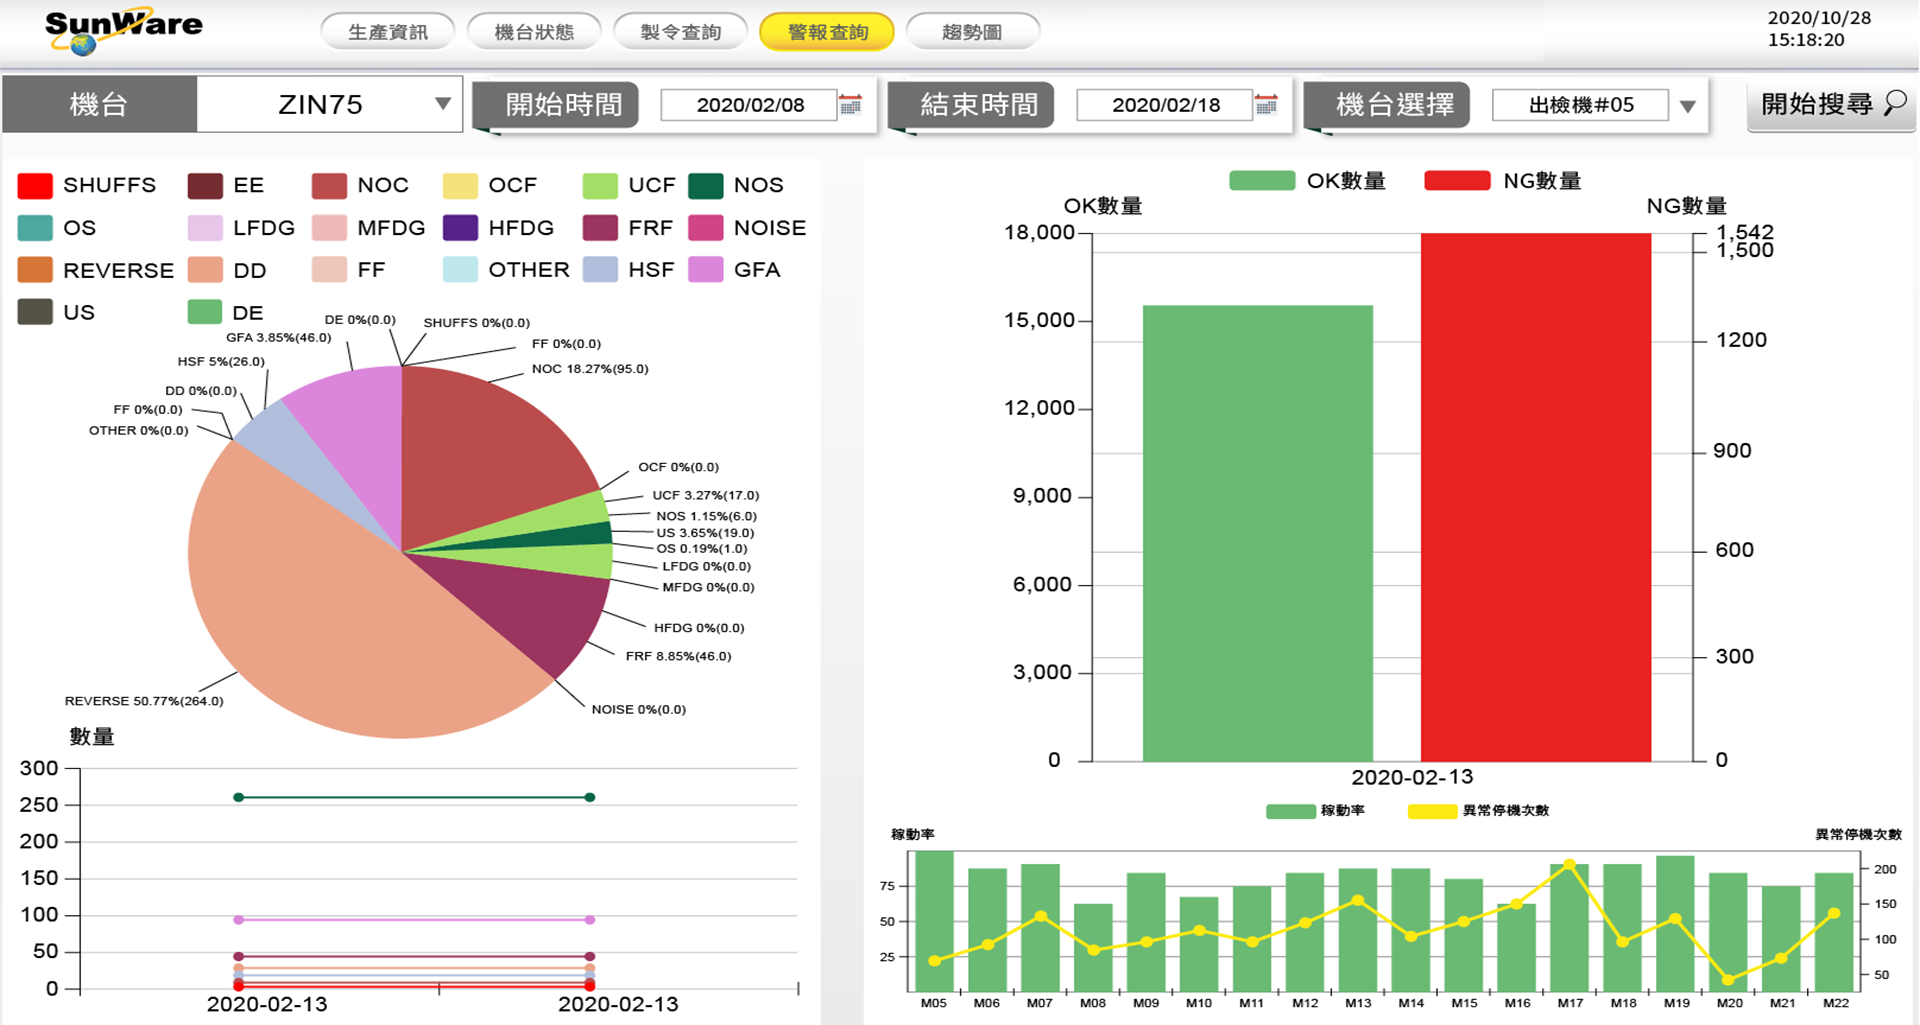1920x1025 pixels.
Task: Toggle the FRF legend swatch
Action: (x=600, y=228)
